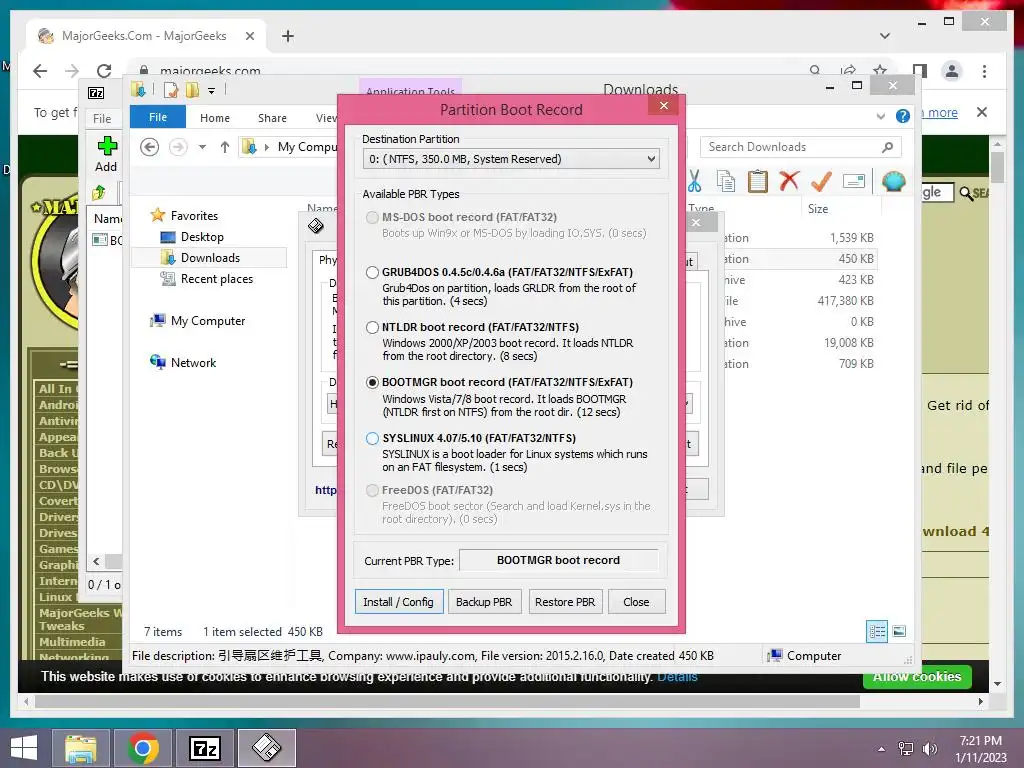Click Search Downloads field
The height and width of the screenshot is (768, 1024).
[x=801, y=147]
